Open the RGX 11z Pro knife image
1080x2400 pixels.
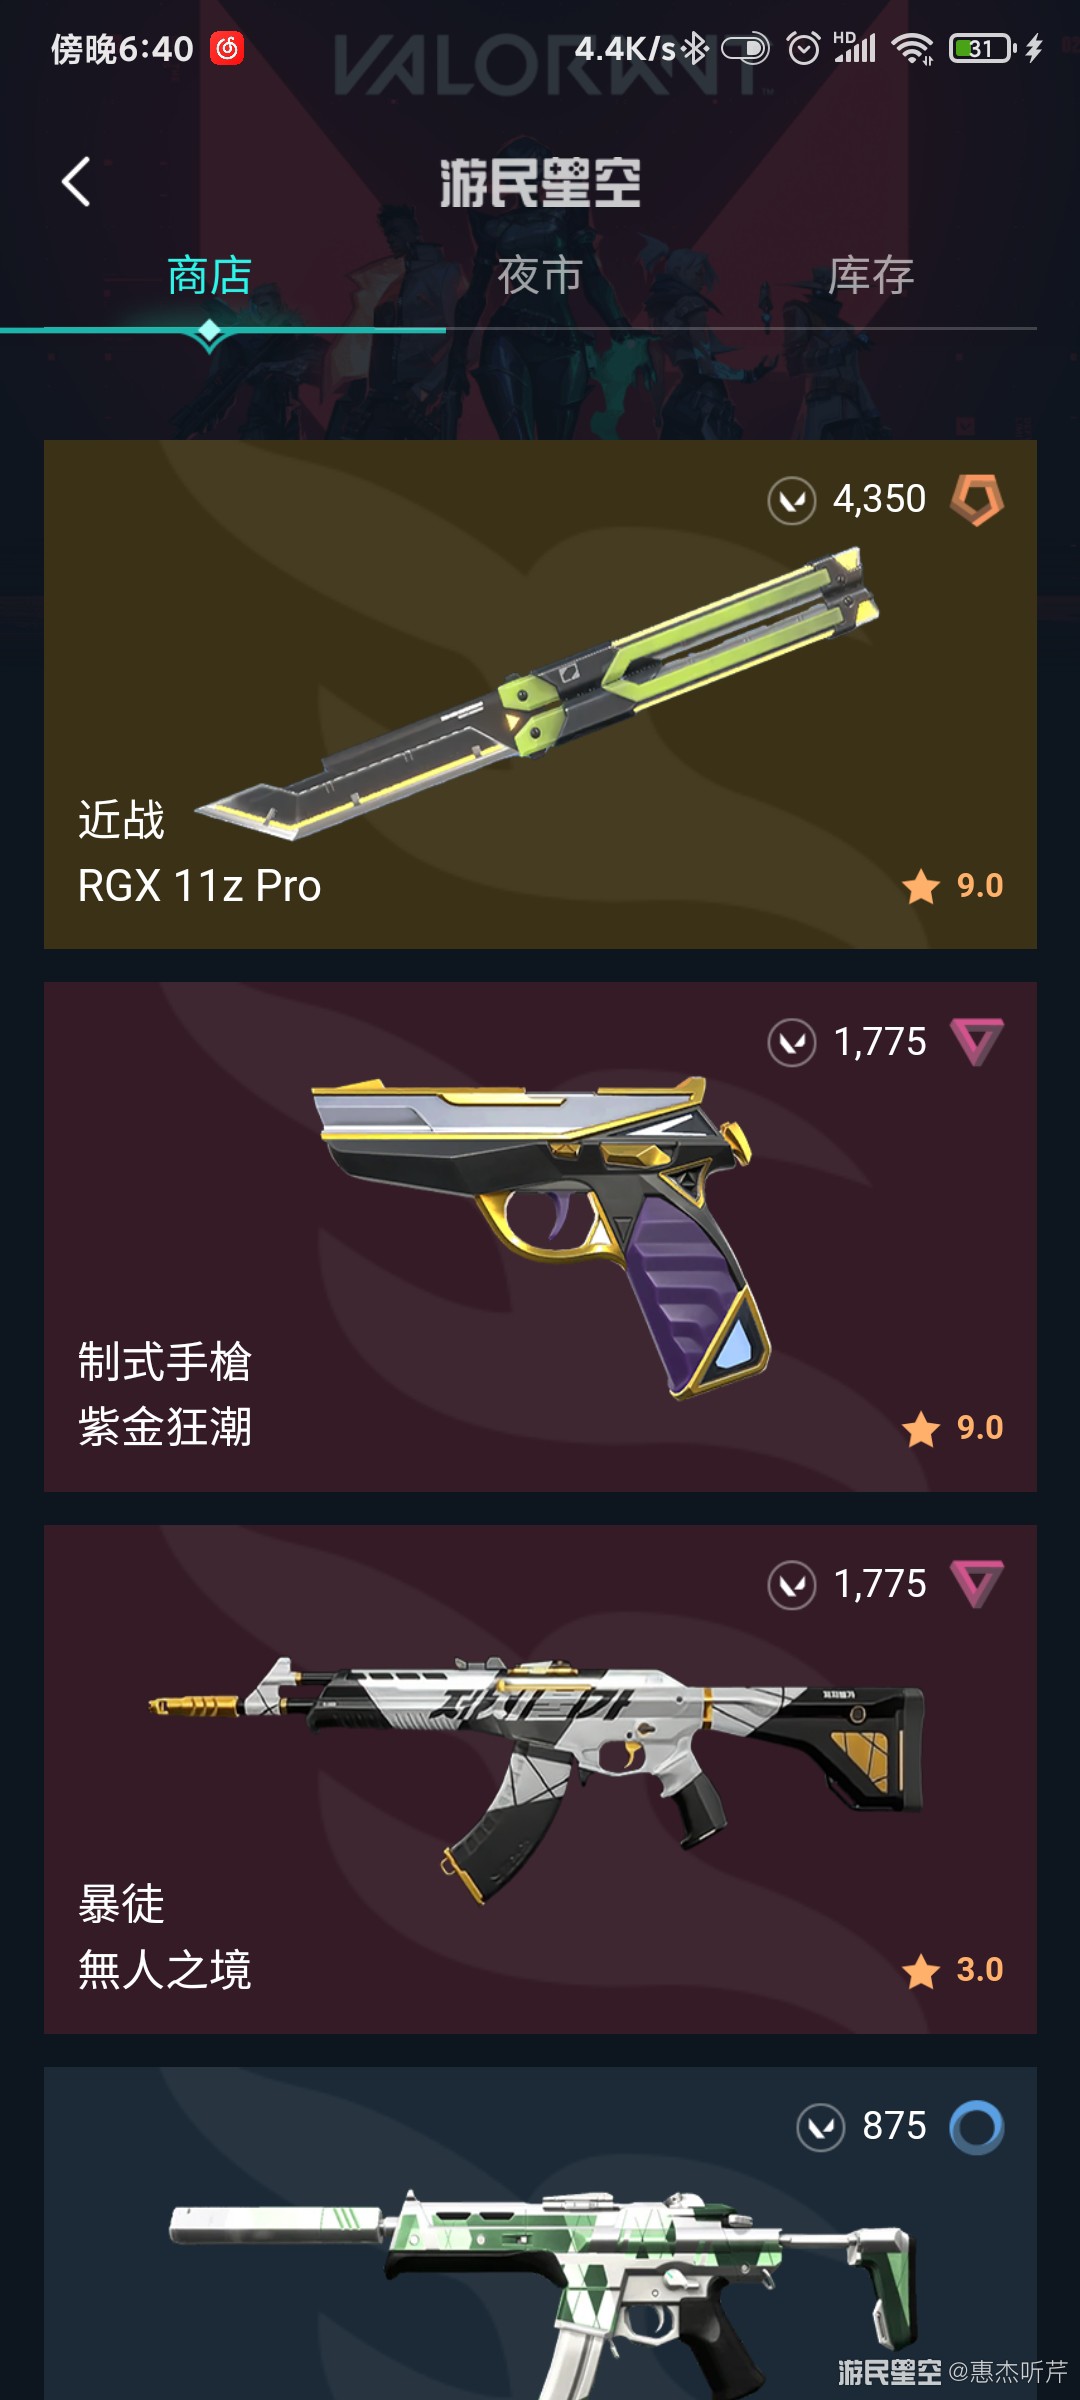tap(537, 693)
